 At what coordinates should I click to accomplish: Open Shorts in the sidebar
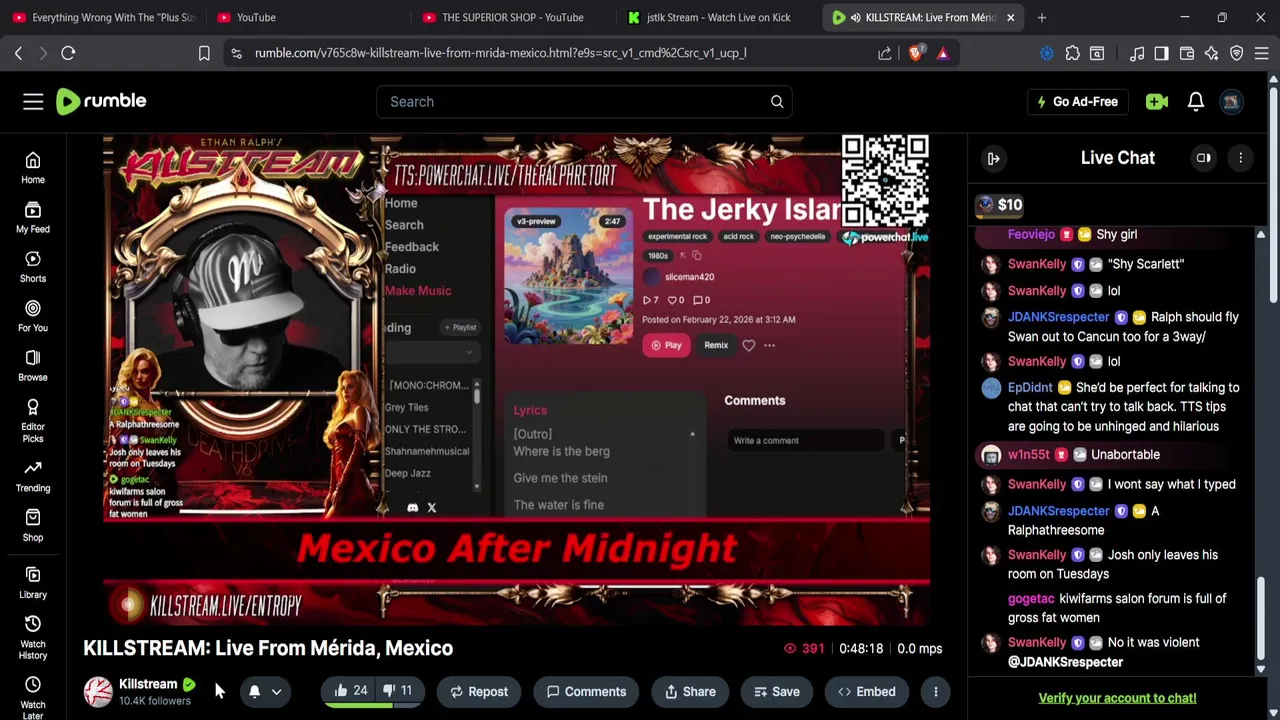click(x=33, y=266)
